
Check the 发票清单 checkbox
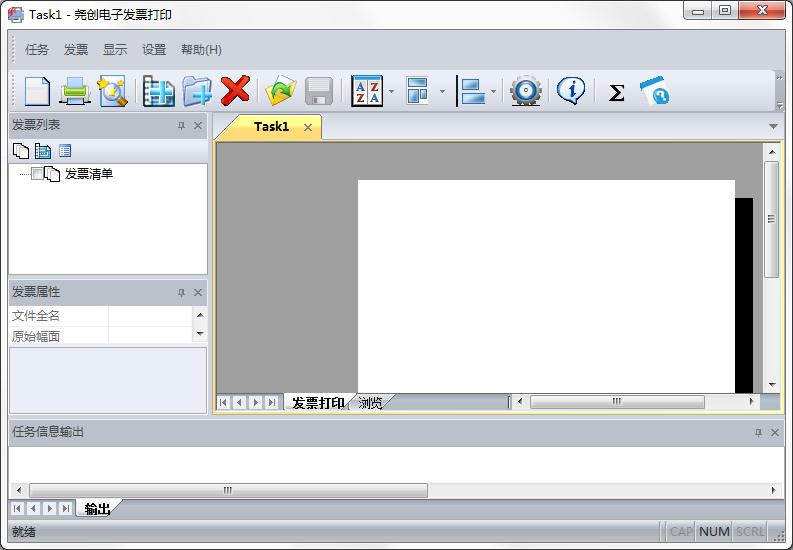[x=38, y=174]
